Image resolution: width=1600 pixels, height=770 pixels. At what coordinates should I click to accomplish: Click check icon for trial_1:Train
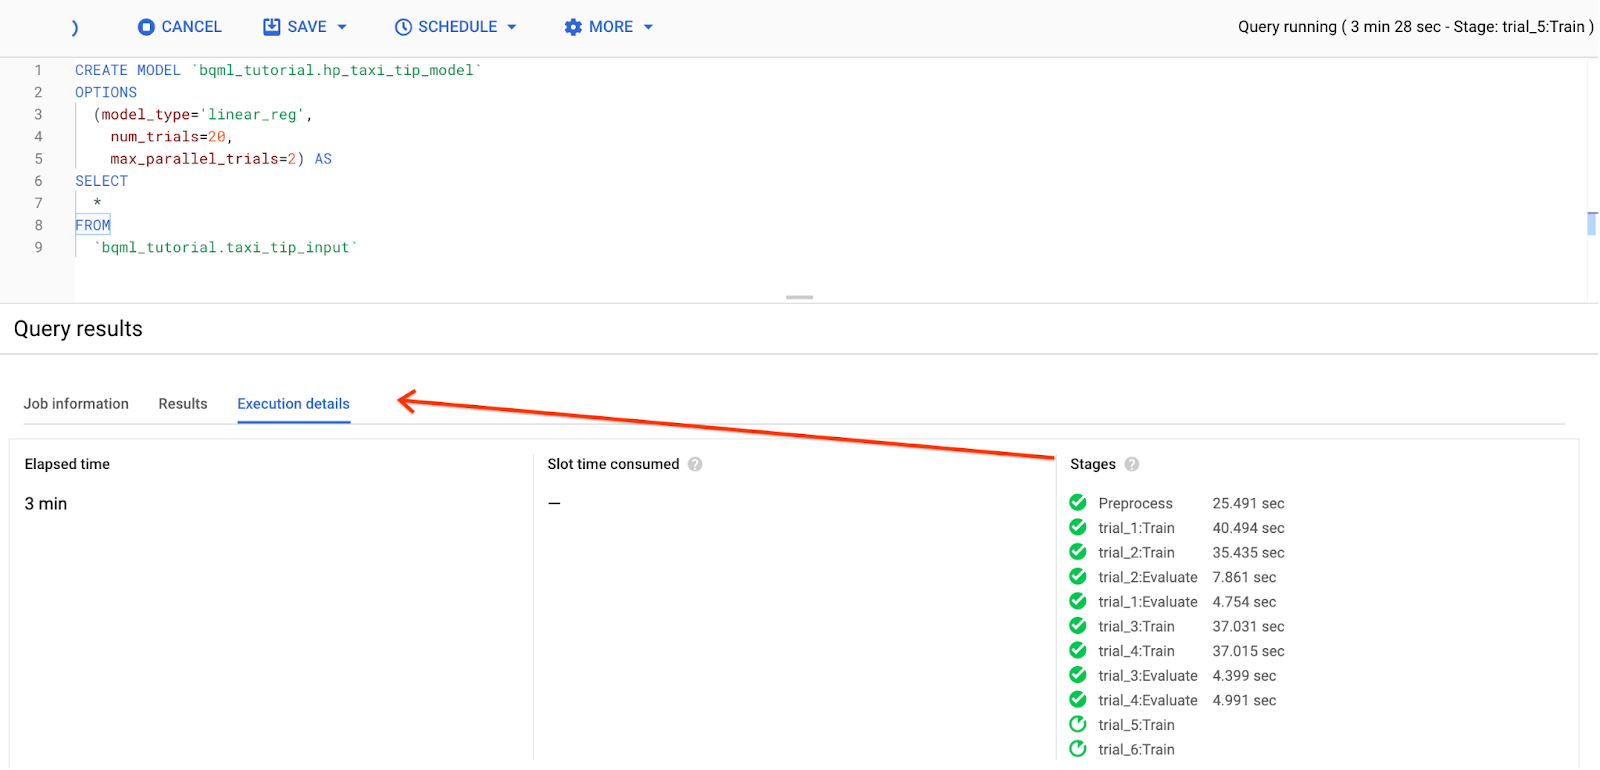pyautogui.click(x=1078, y=527)
